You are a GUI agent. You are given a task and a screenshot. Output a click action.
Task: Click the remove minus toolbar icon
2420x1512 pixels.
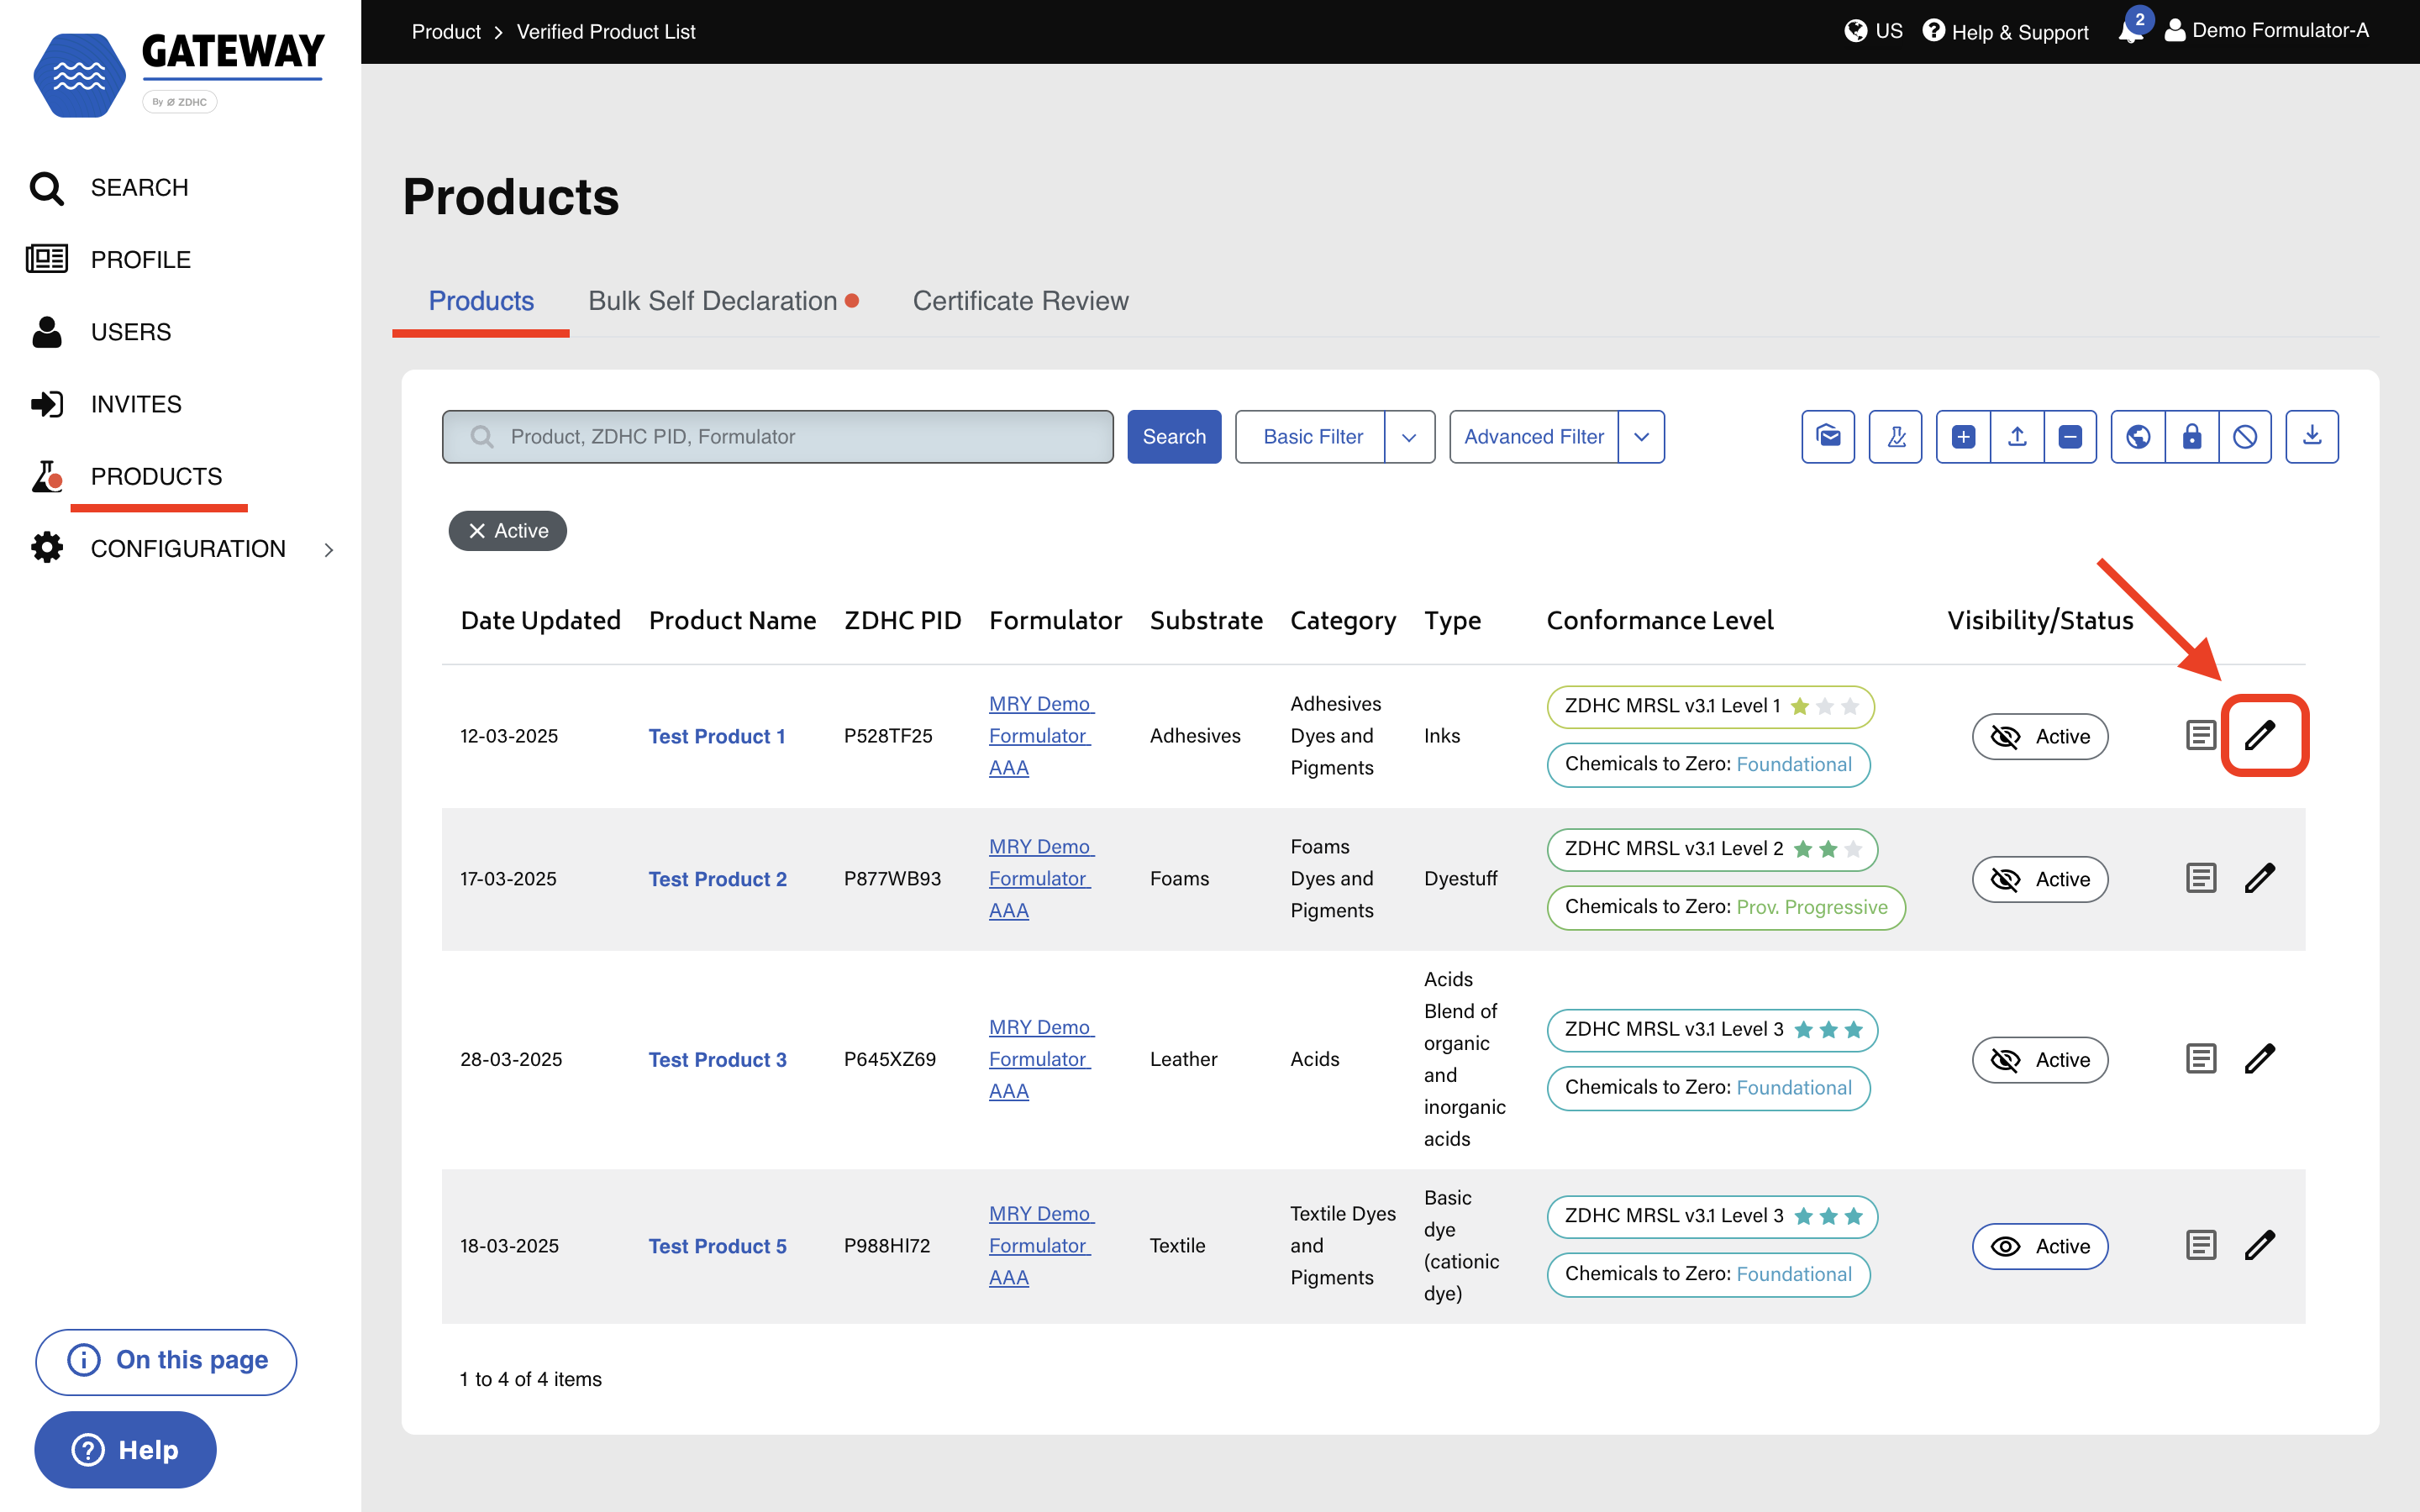[2070, 437]
